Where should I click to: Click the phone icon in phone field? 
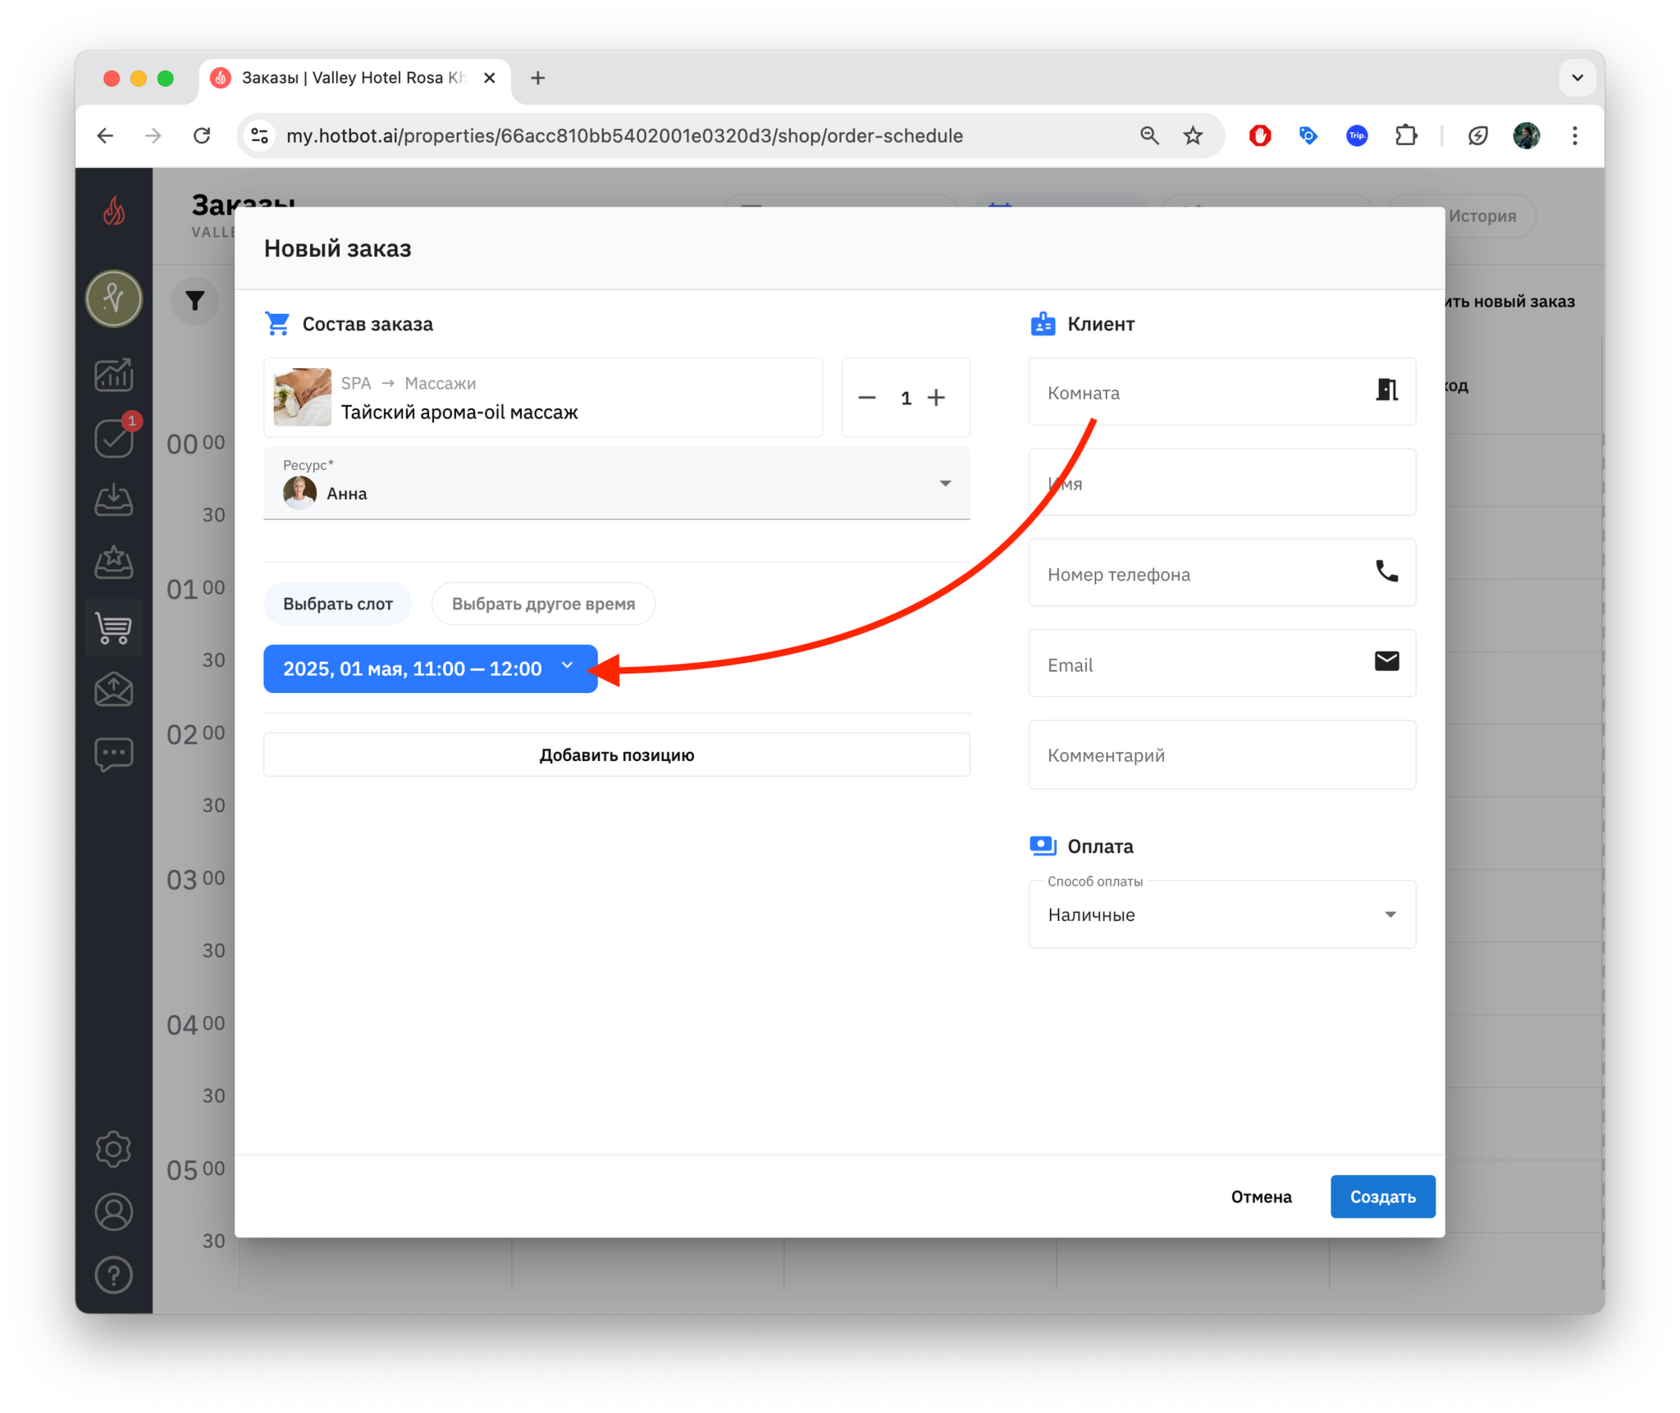coord(1386,571)
